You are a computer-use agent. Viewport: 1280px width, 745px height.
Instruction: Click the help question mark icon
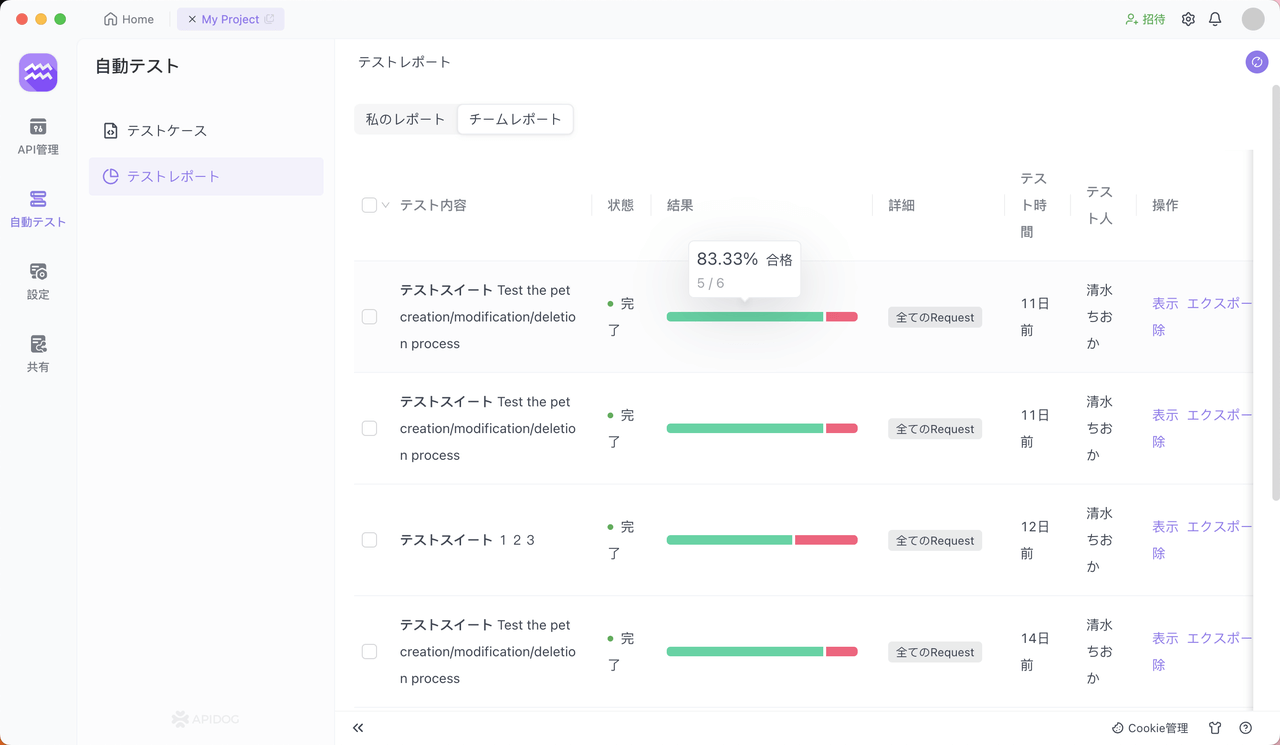1245,728
